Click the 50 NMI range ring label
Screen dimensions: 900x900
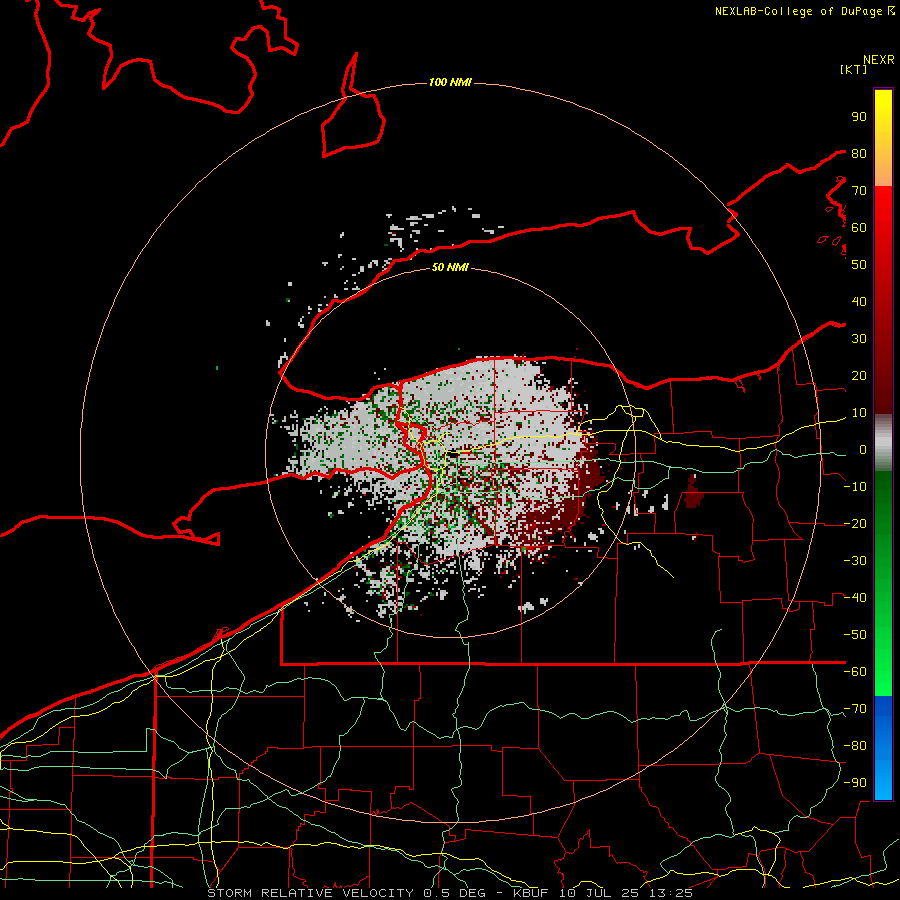coord(450,267)
